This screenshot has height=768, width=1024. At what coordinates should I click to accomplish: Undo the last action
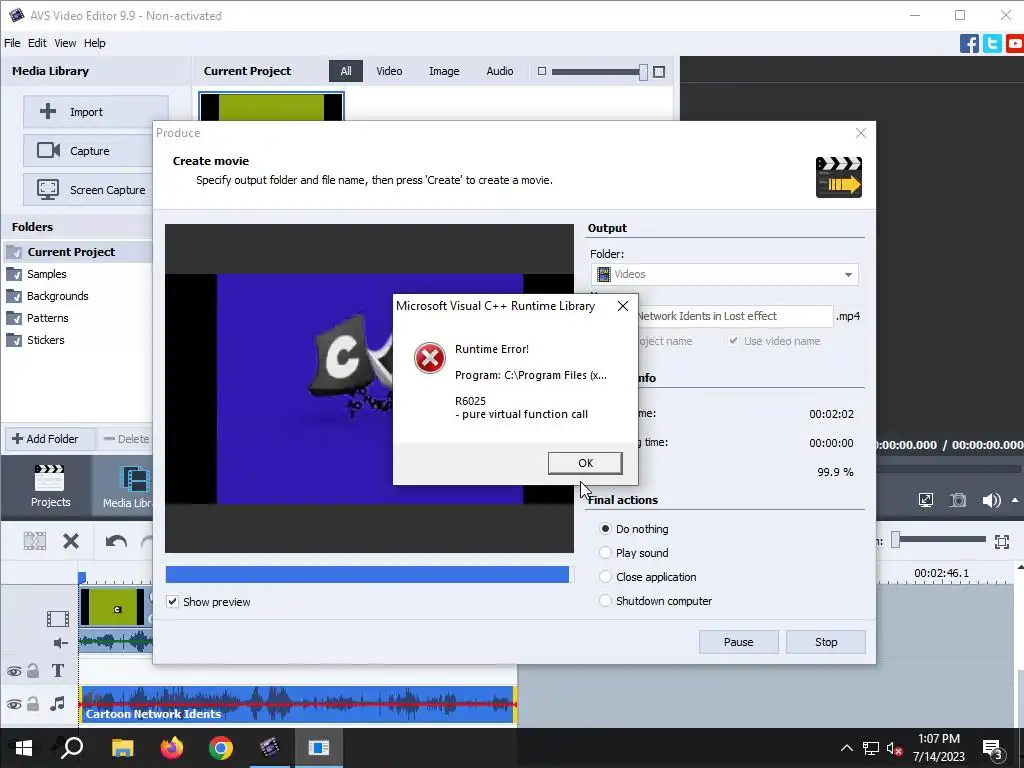pyautogui.click(x=116, y=541)
